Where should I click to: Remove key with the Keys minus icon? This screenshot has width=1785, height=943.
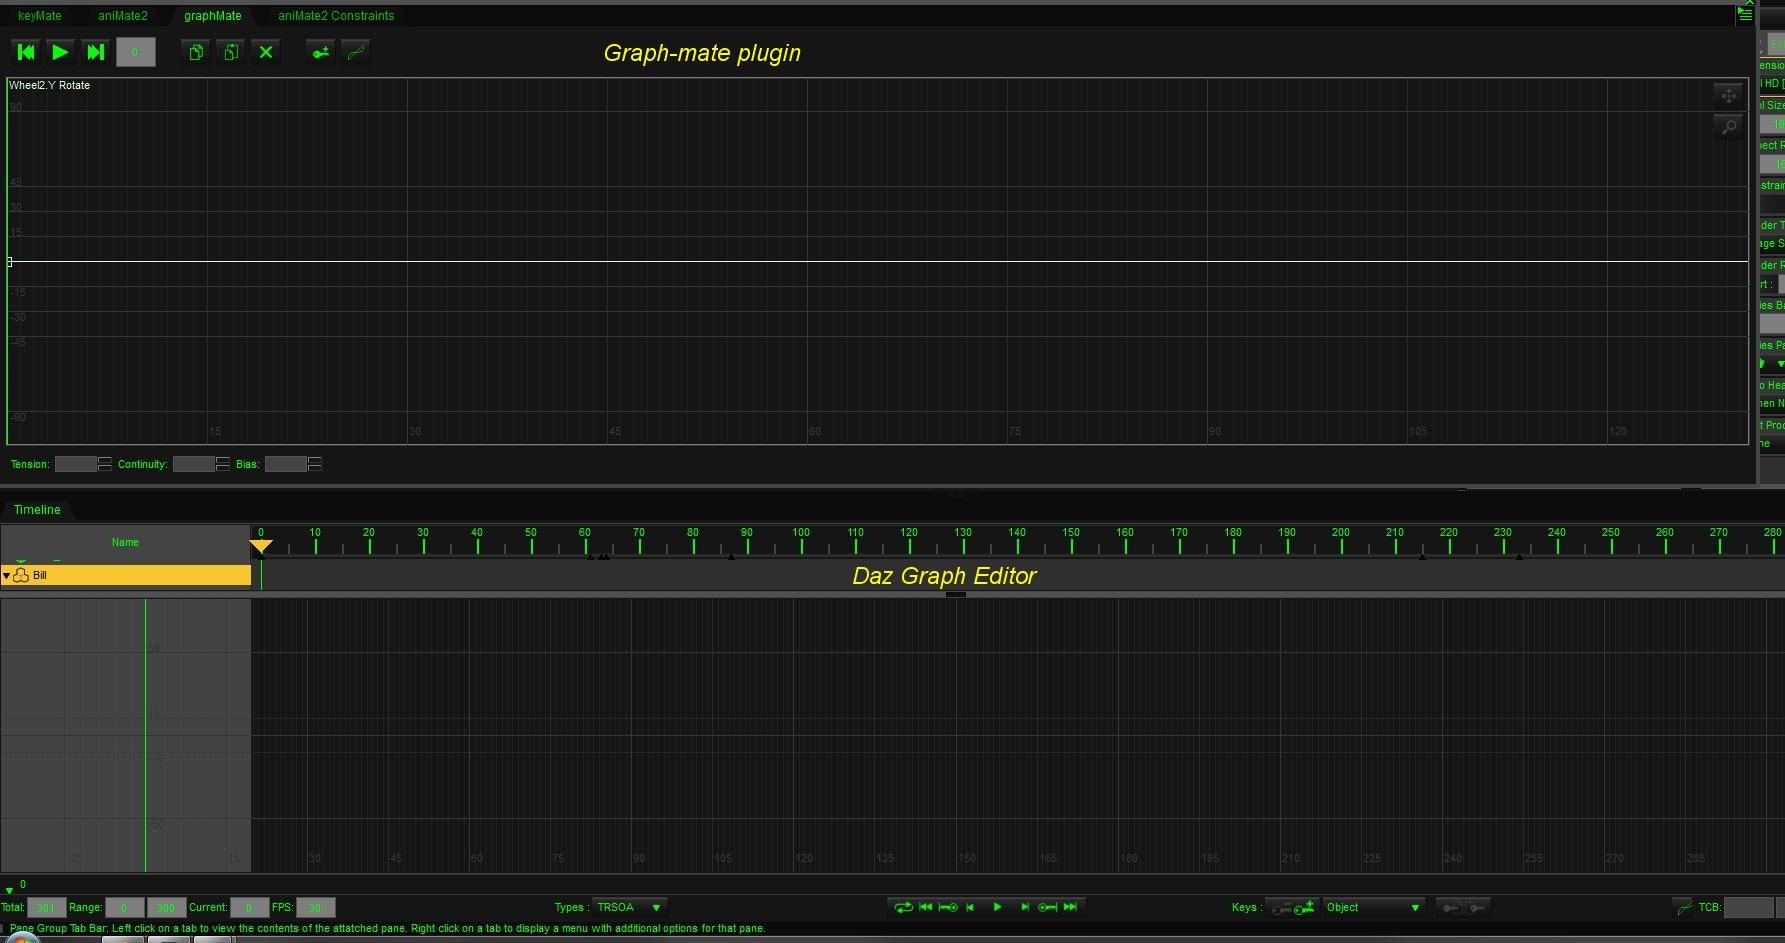[1280, 908]
